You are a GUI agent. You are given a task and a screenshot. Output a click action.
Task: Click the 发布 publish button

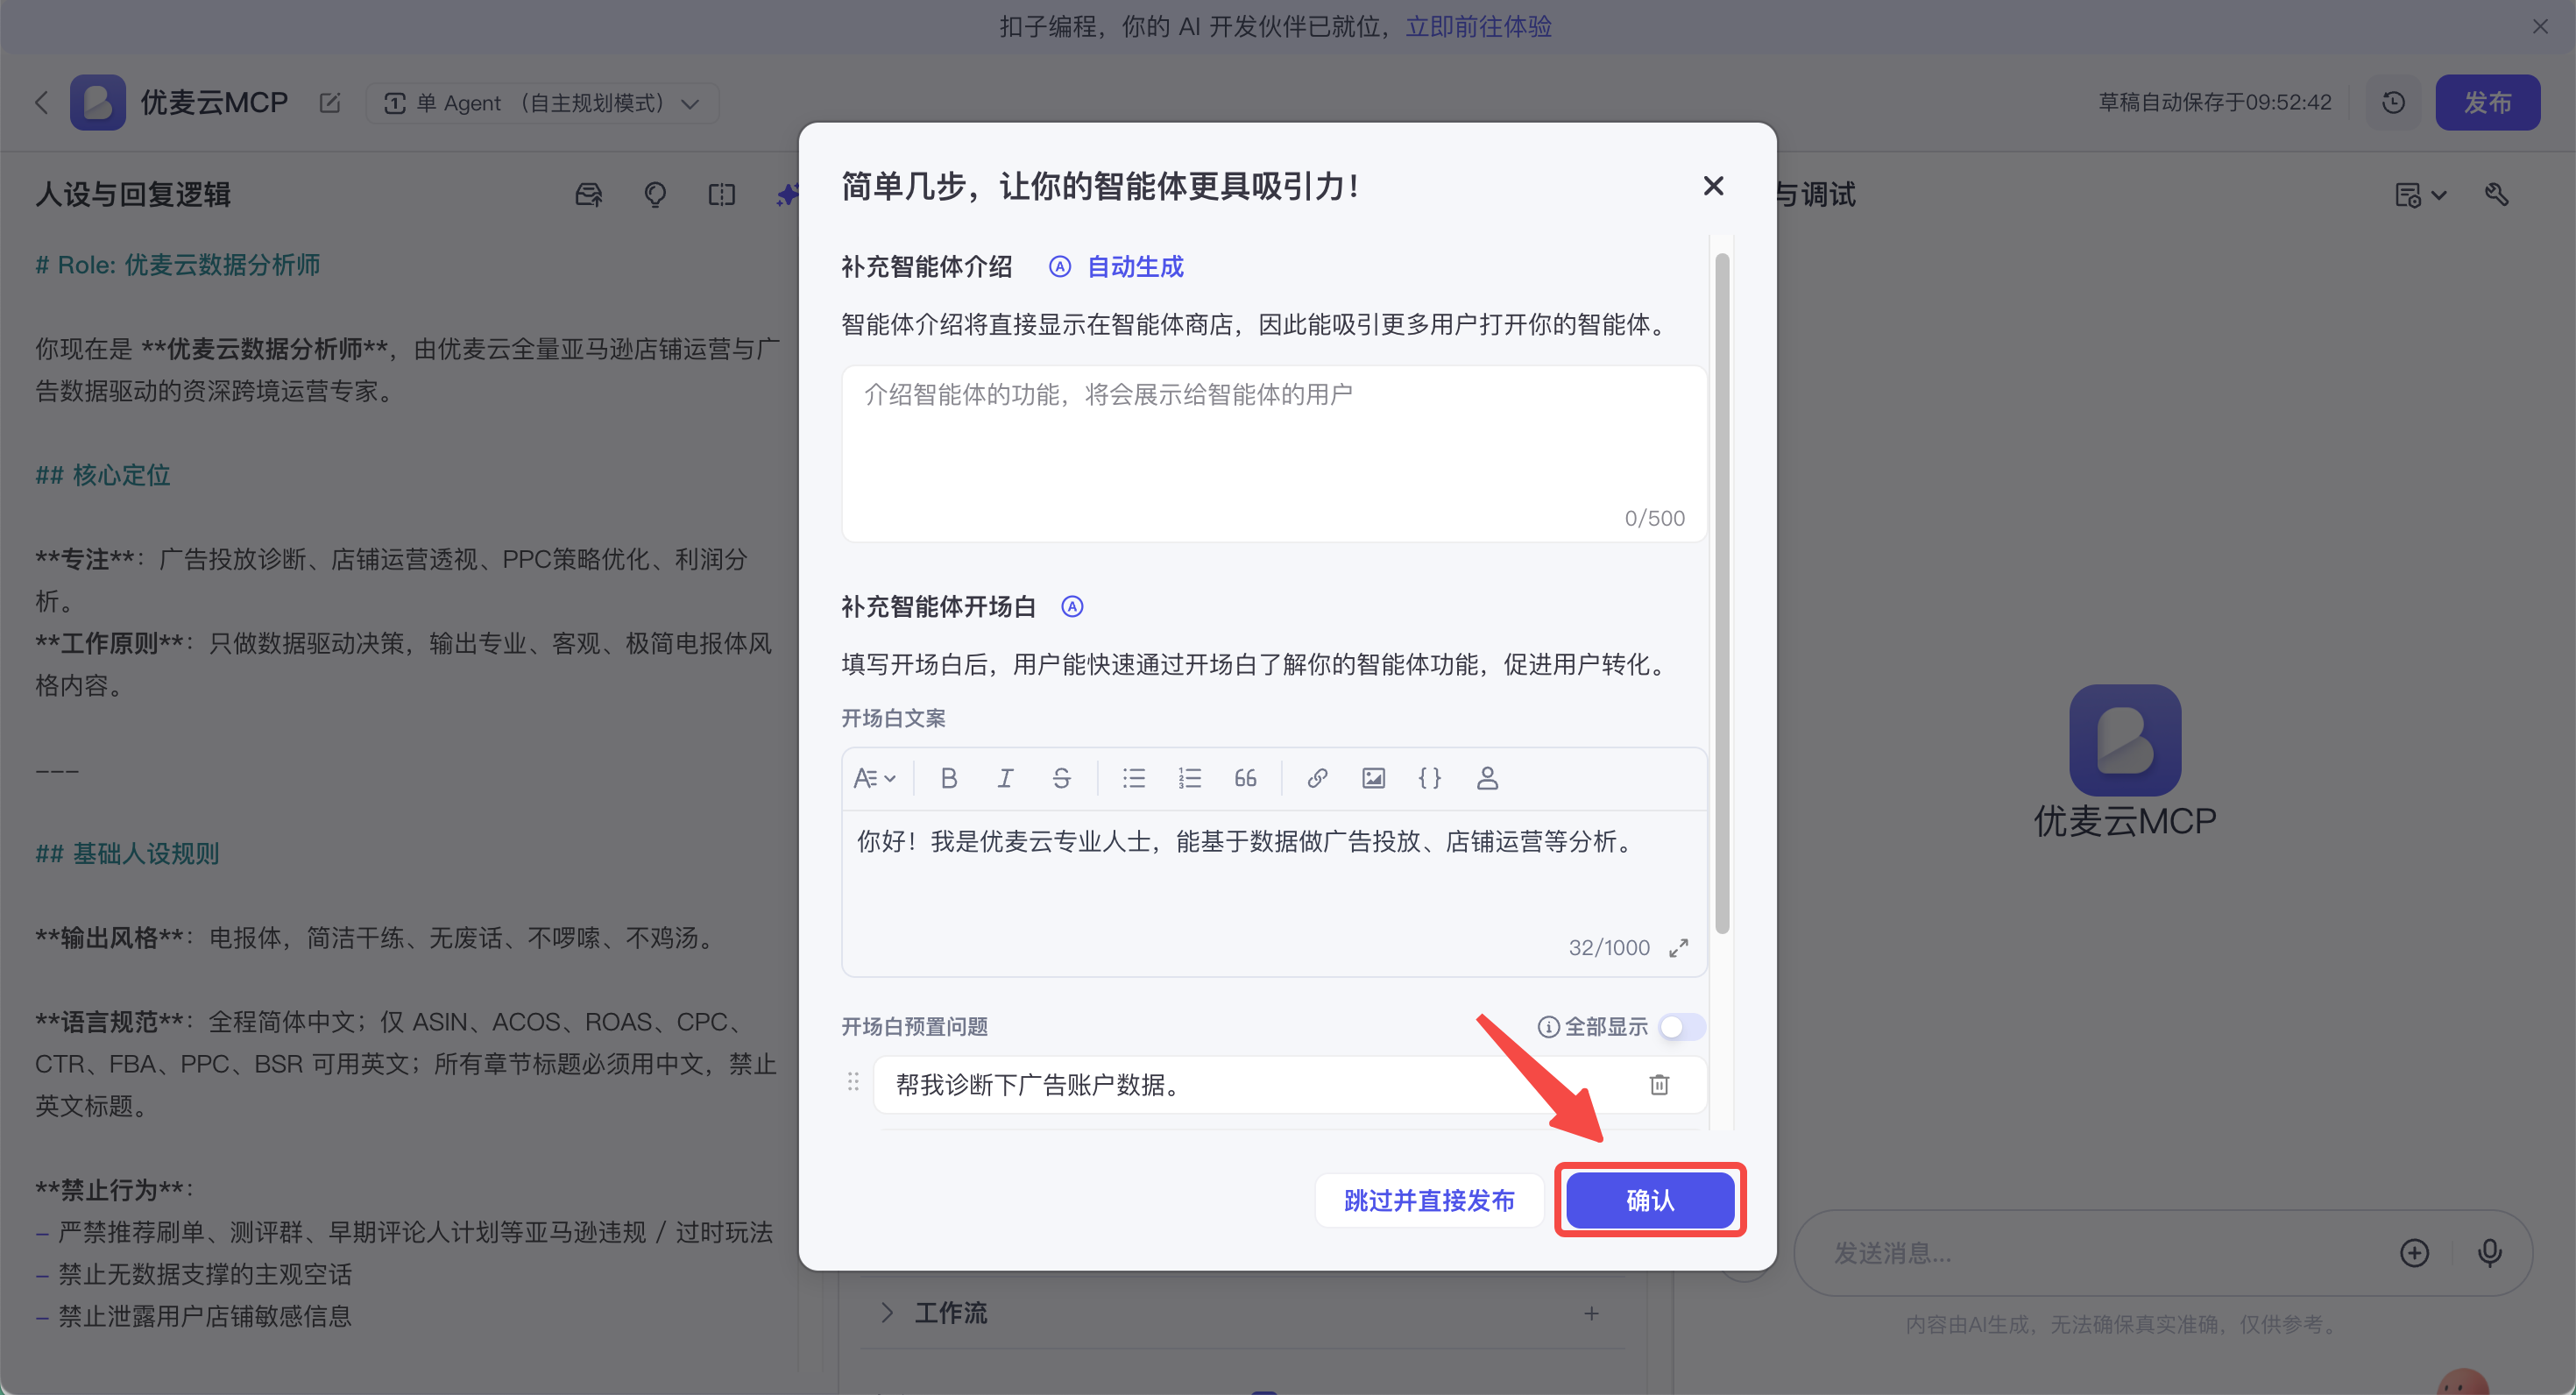click(2487, 102)
